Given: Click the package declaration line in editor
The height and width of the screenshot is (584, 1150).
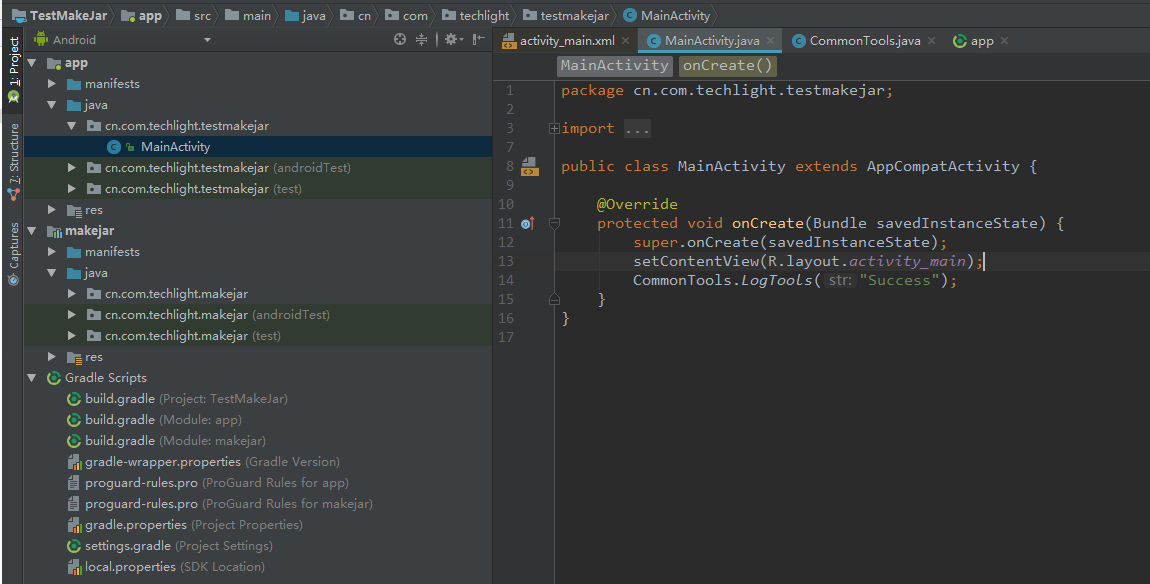Looking at the screenshot, I should 727,91.
